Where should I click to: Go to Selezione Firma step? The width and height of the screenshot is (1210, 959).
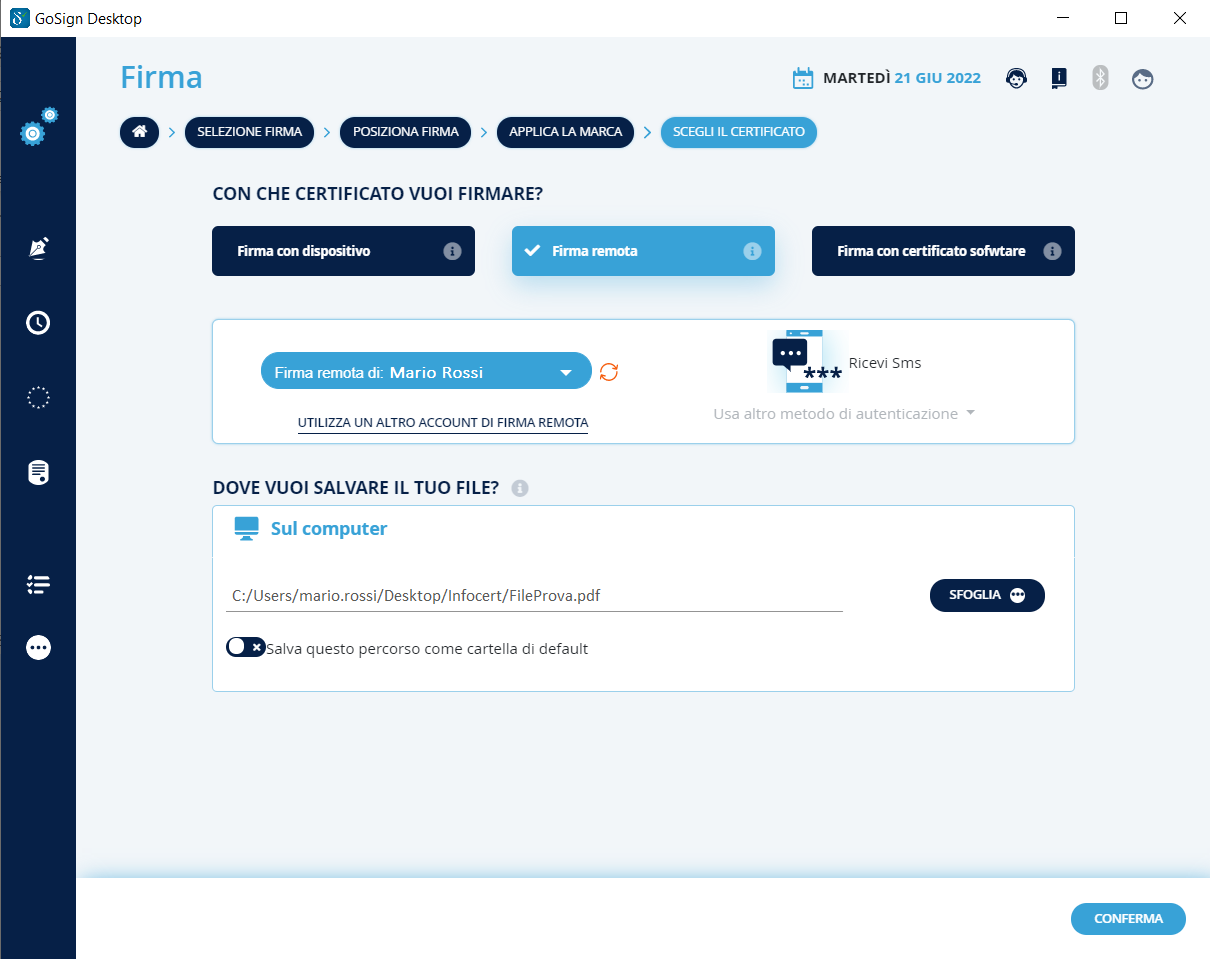click(x=250, y=132)
